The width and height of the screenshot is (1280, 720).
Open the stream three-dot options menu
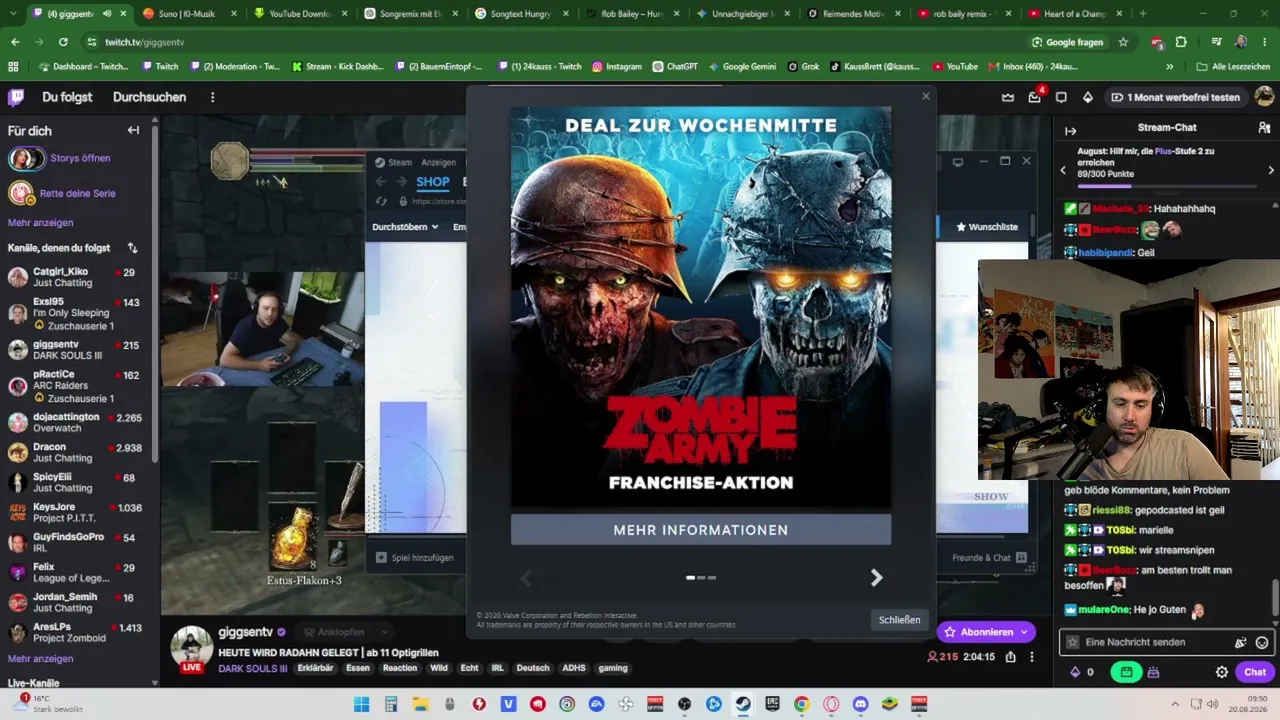pos(1031,657)
